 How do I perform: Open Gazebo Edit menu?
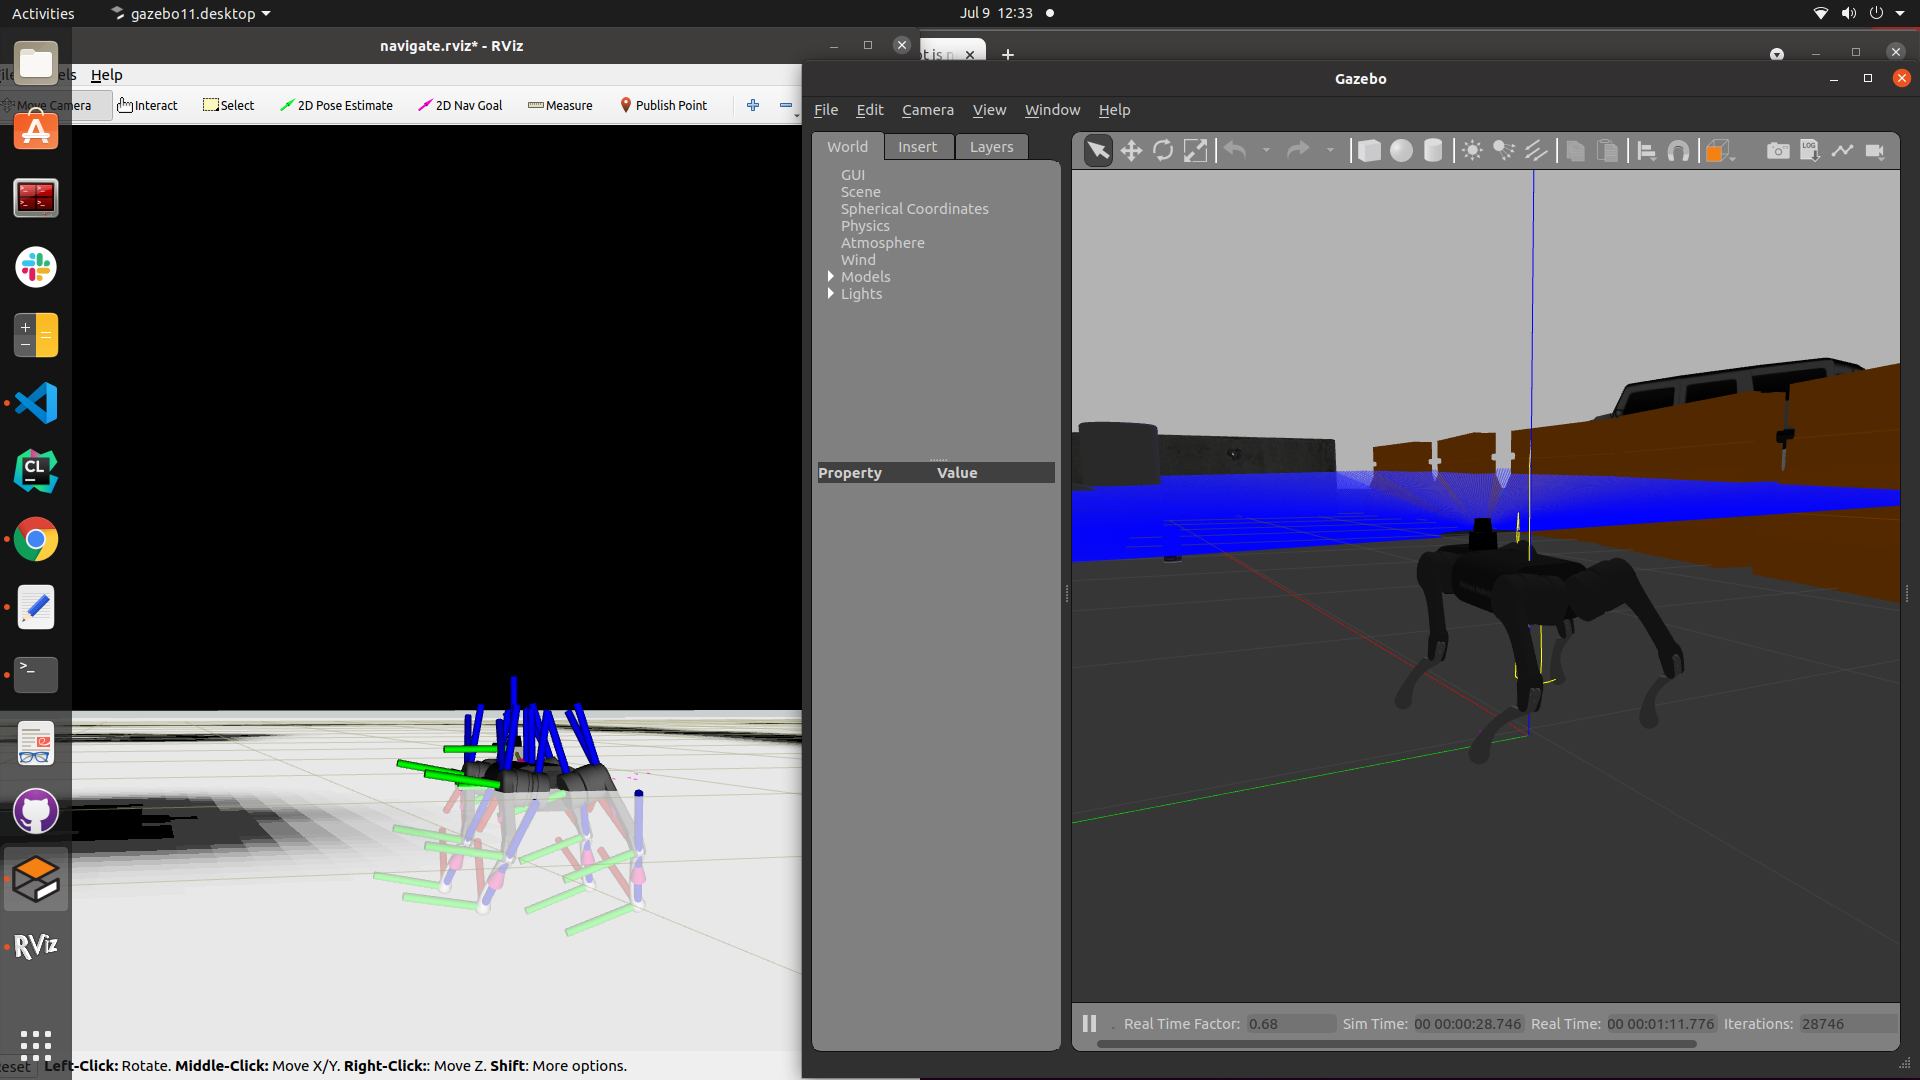coord(869,110)
